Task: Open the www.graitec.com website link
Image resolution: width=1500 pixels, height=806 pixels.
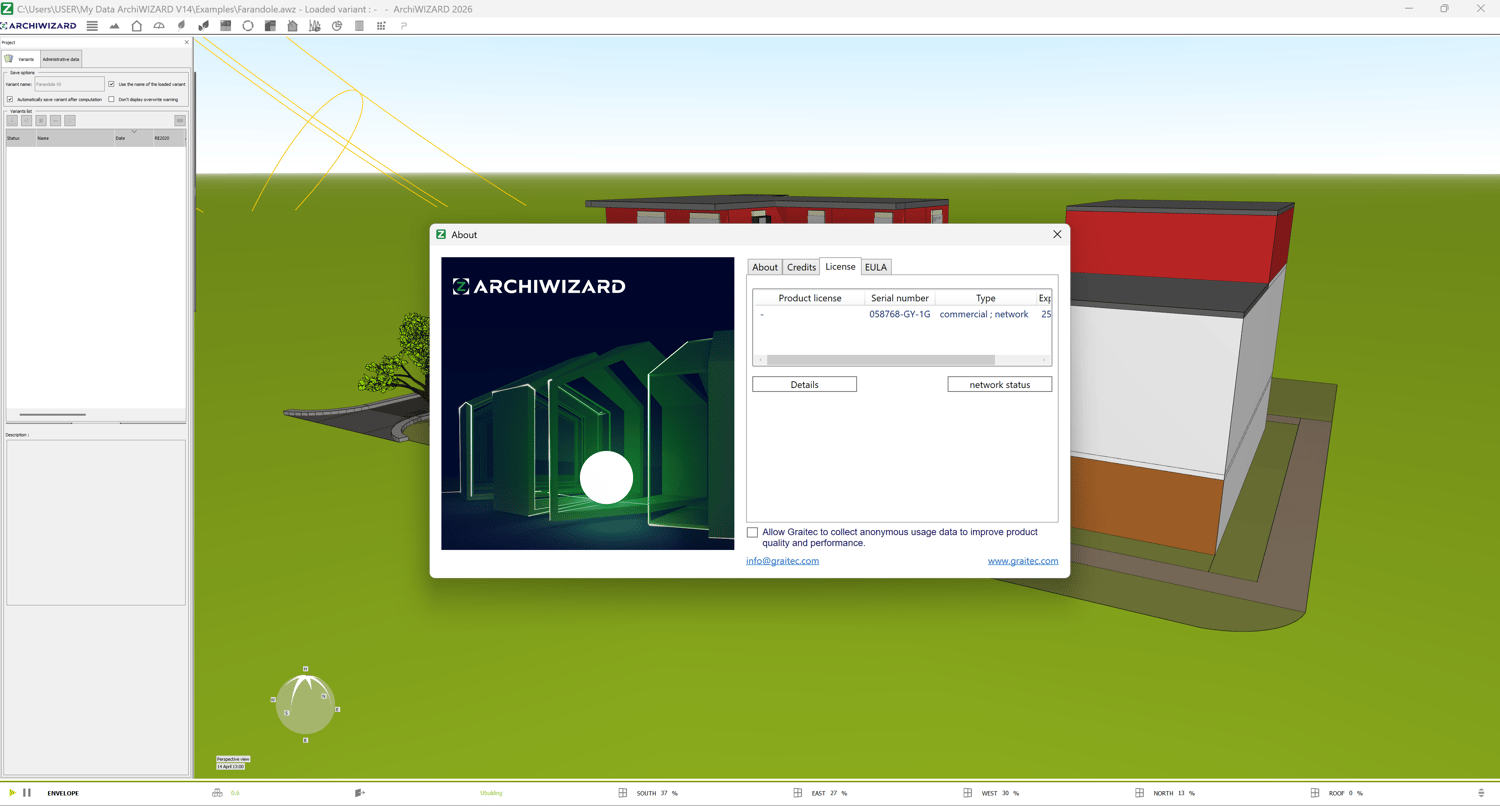Action: [1023, 561]
